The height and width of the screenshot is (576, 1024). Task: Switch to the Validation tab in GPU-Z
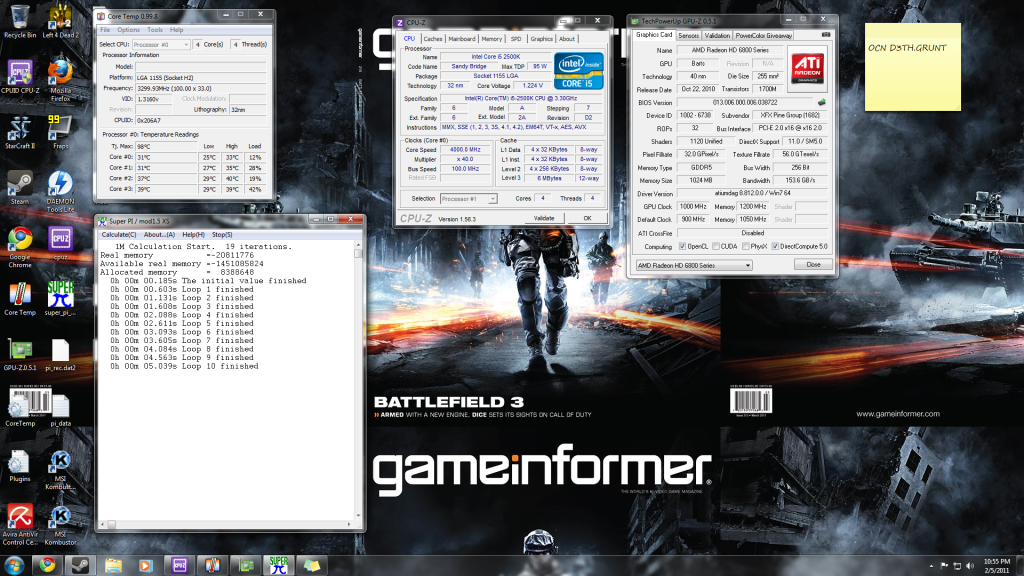pyautogui.click(x=717, y=35)
